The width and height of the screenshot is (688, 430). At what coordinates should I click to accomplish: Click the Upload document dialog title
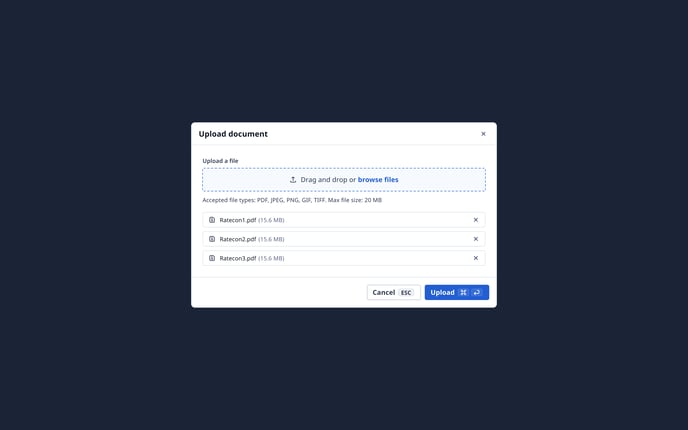233,134
